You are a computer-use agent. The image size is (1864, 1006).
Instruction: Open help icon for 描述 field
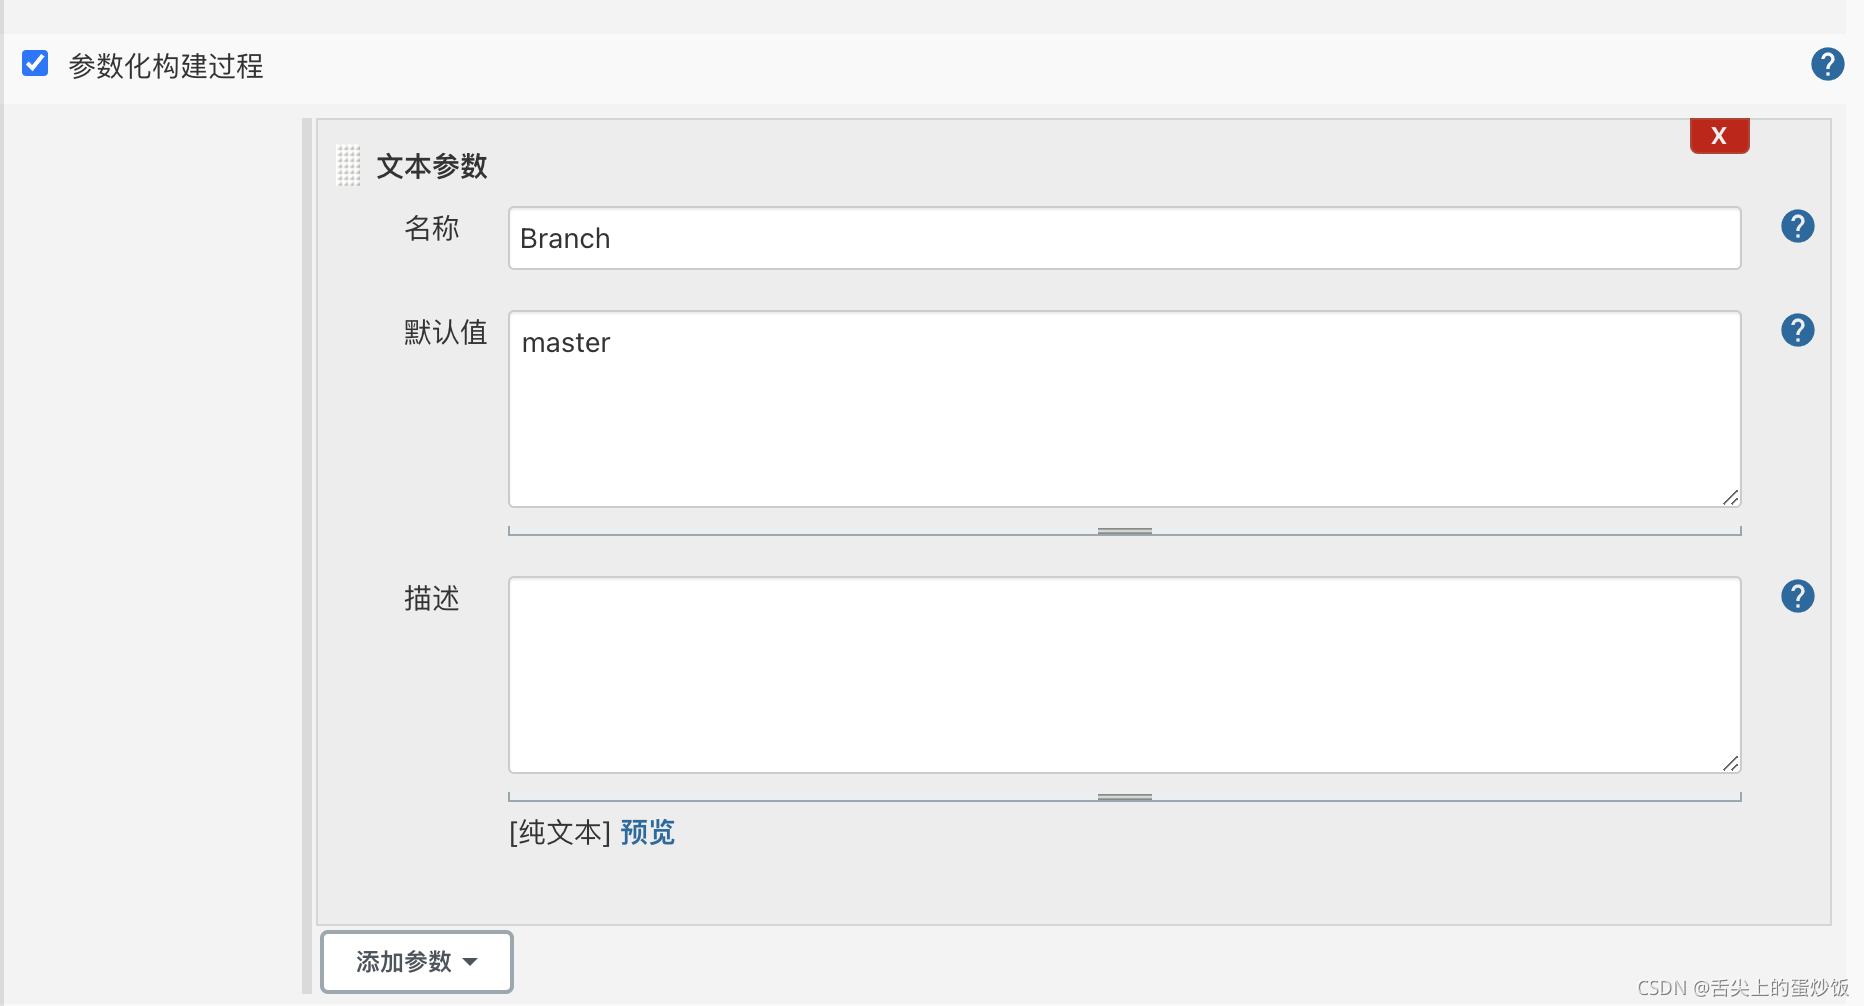coord(1797,597)
